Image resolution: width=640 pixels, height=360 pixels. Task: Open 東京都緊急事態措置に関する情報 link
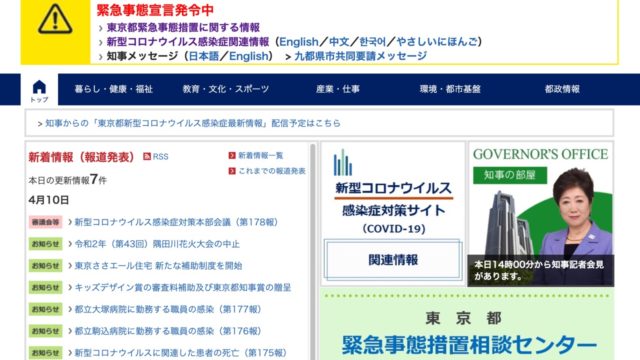[x=183, y=27]
